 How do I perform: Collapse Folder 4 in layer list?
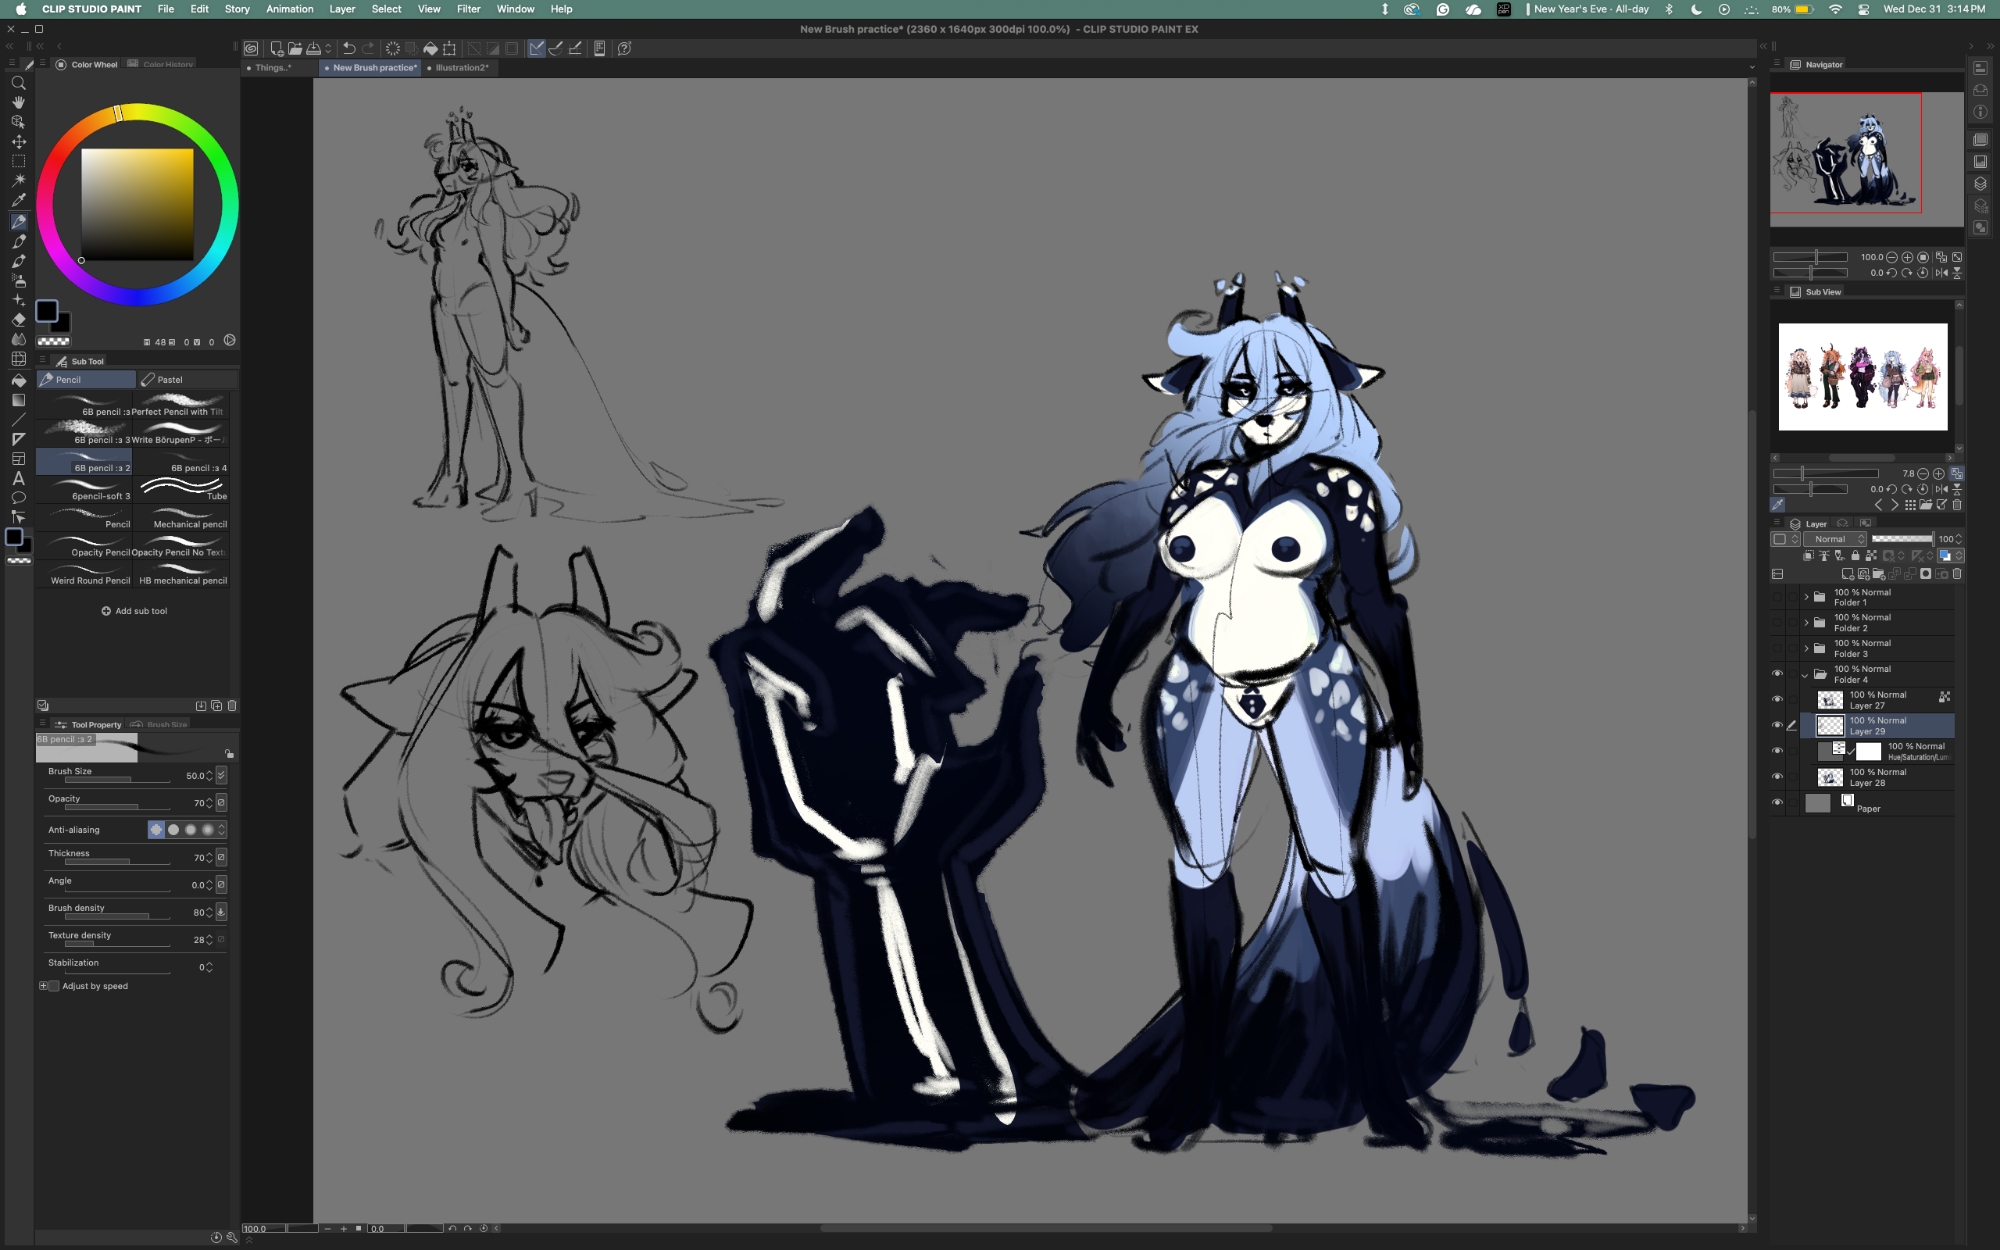[1806, 674]
